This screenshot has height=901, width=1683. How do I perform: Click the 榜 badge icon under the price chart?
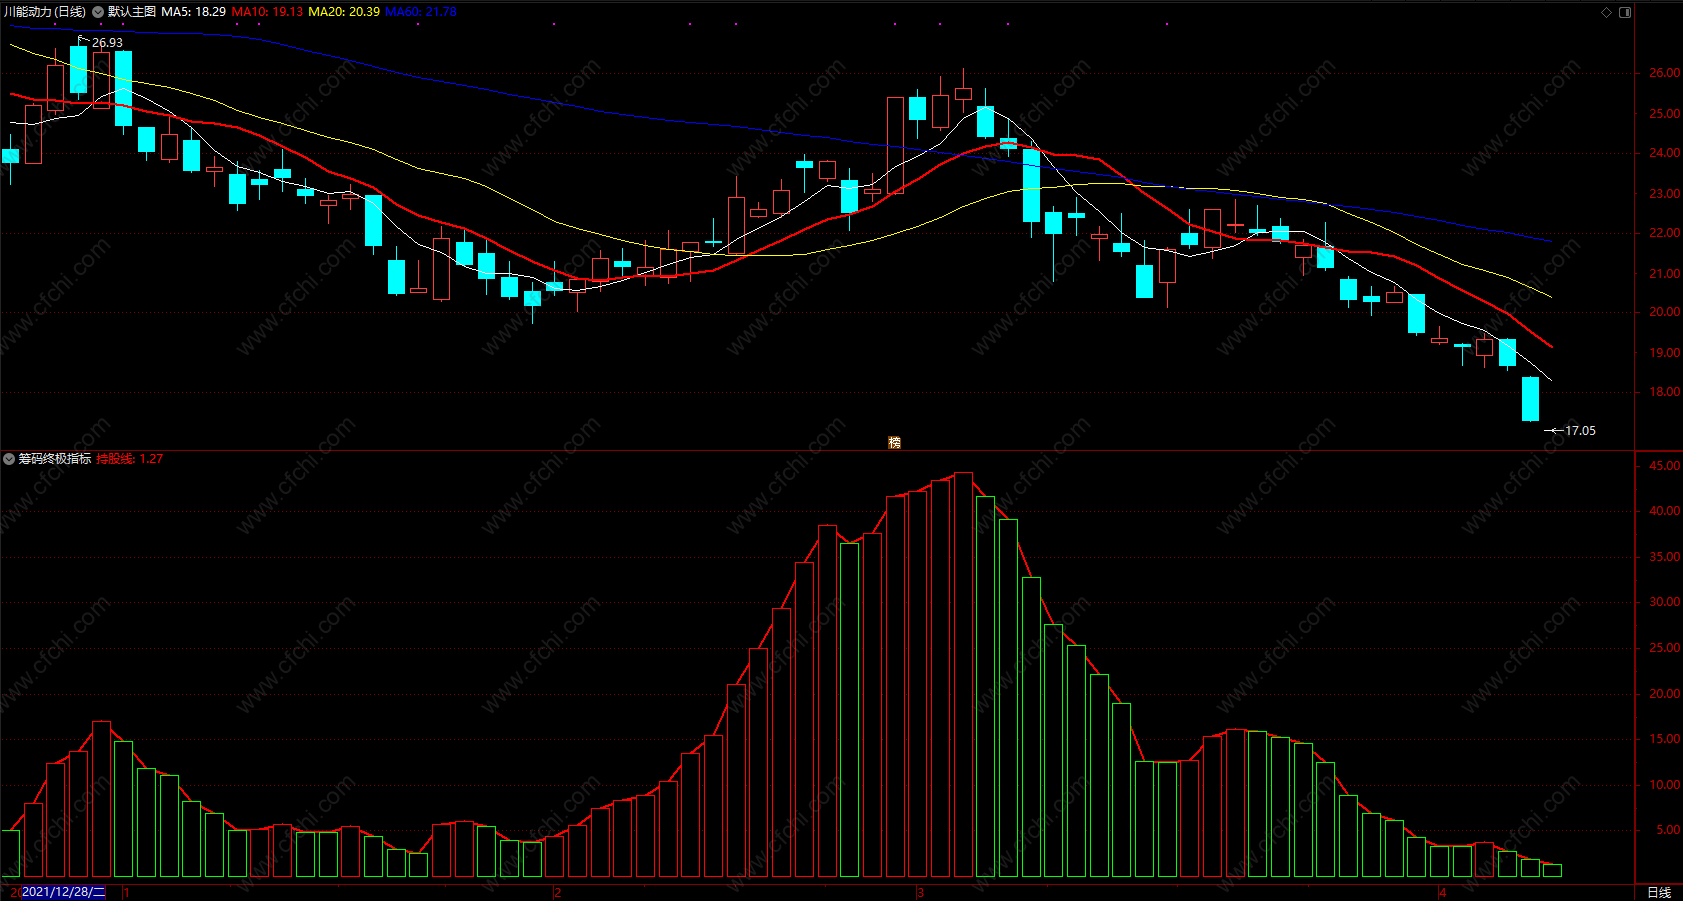coord(894,442)
